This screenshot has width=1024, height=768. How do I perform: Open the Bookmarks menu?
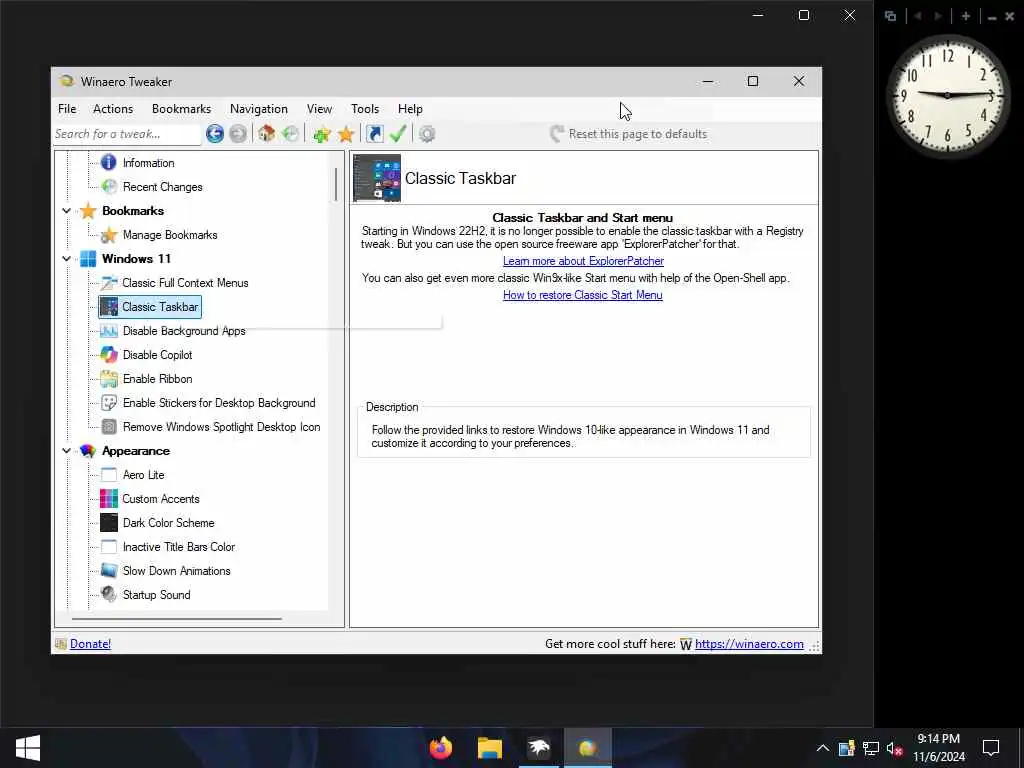pos(182,109)
